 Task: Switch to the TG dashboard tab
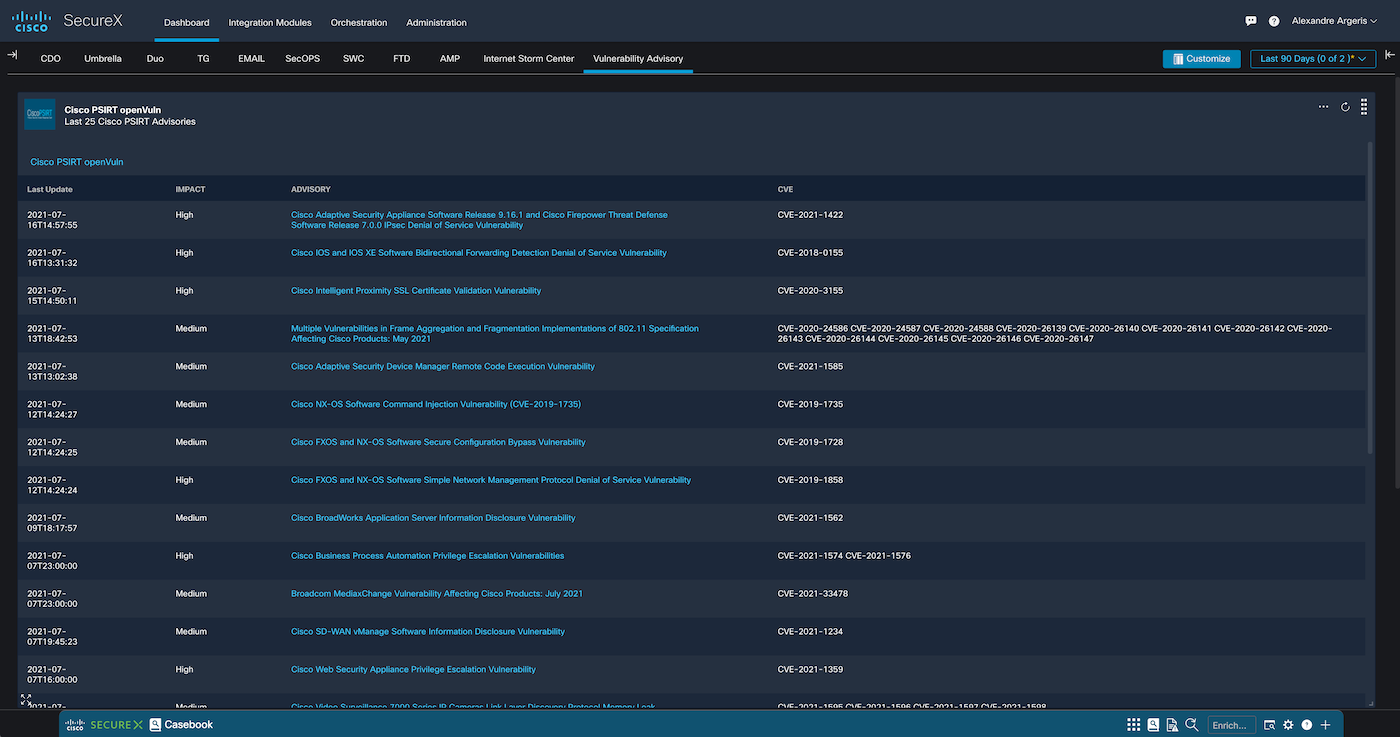point(203,59)
